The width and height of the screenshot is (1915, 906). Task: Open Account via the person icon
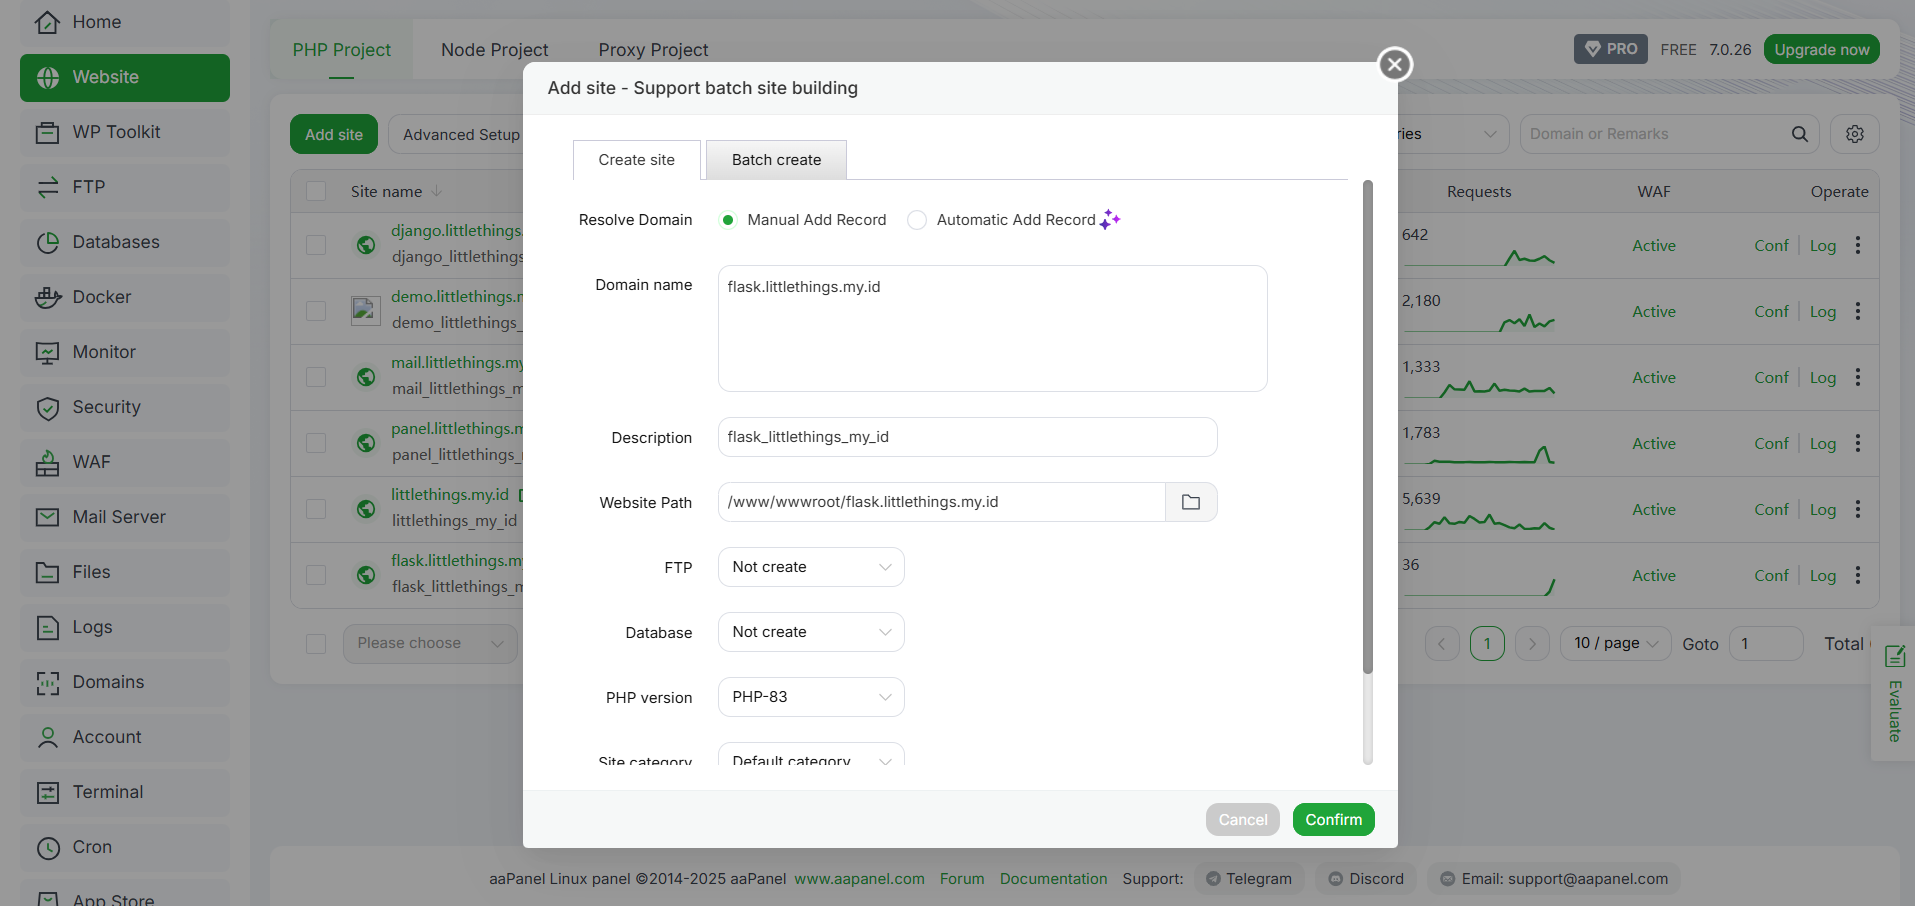click(47, 737)
